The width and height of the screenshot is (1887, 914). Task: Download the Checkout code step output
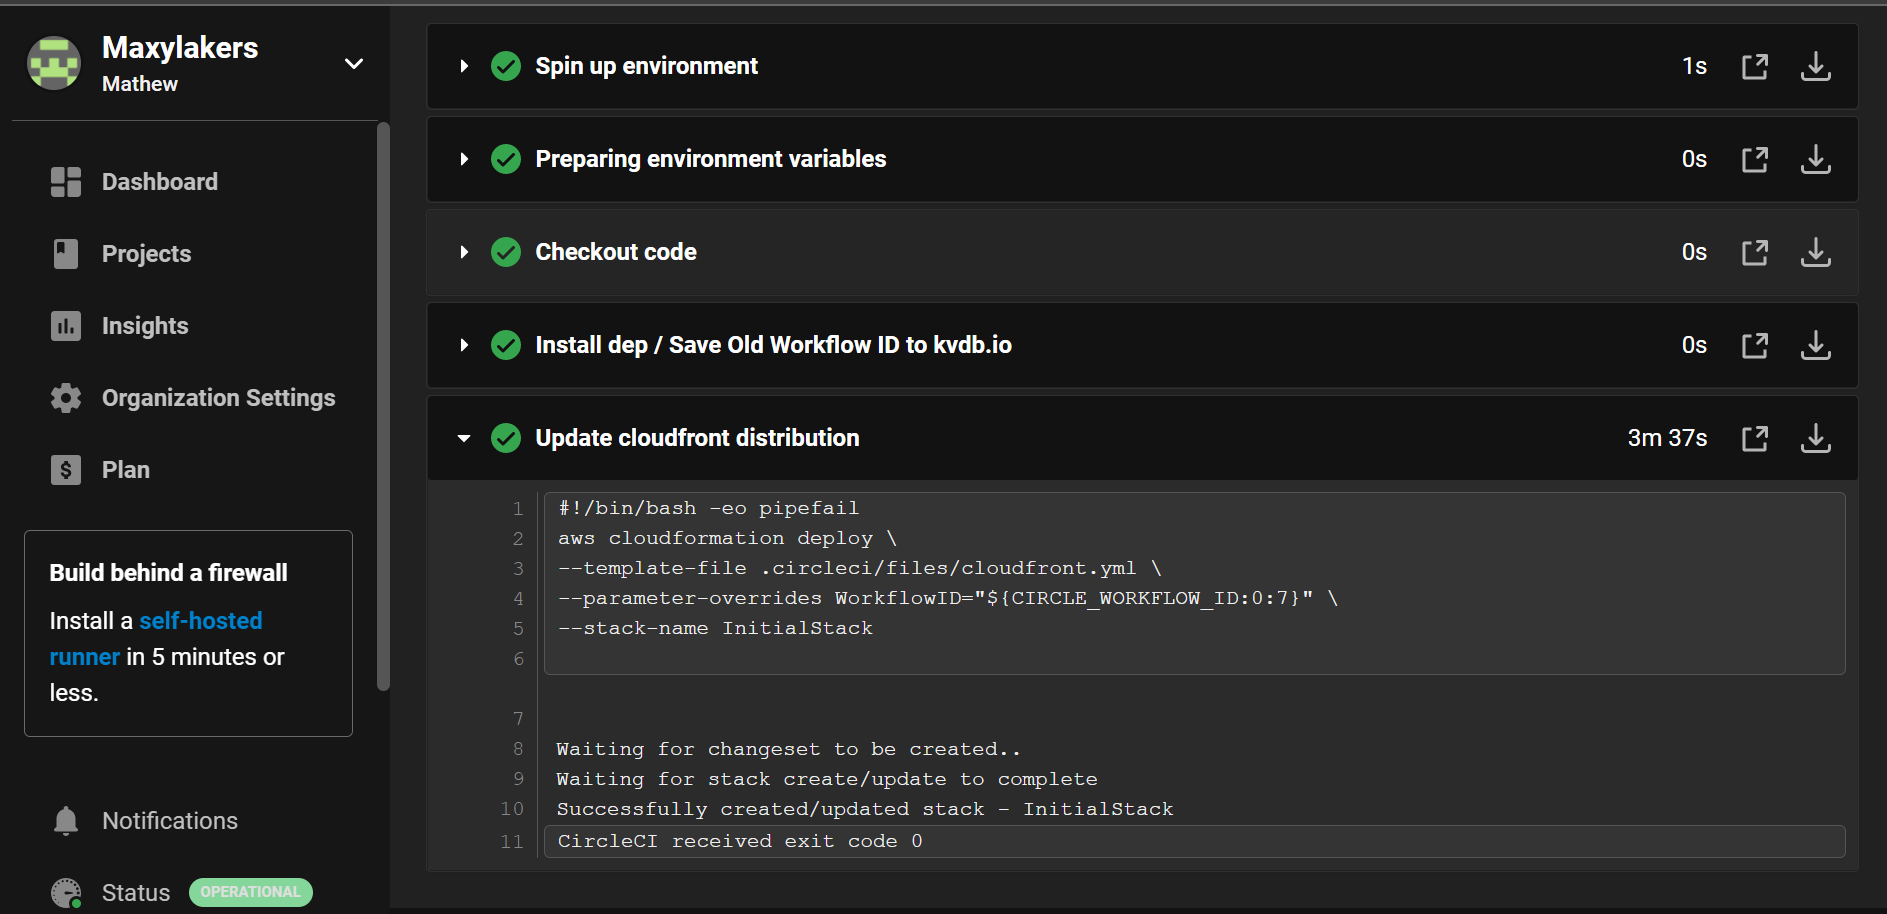(1816, 252)
